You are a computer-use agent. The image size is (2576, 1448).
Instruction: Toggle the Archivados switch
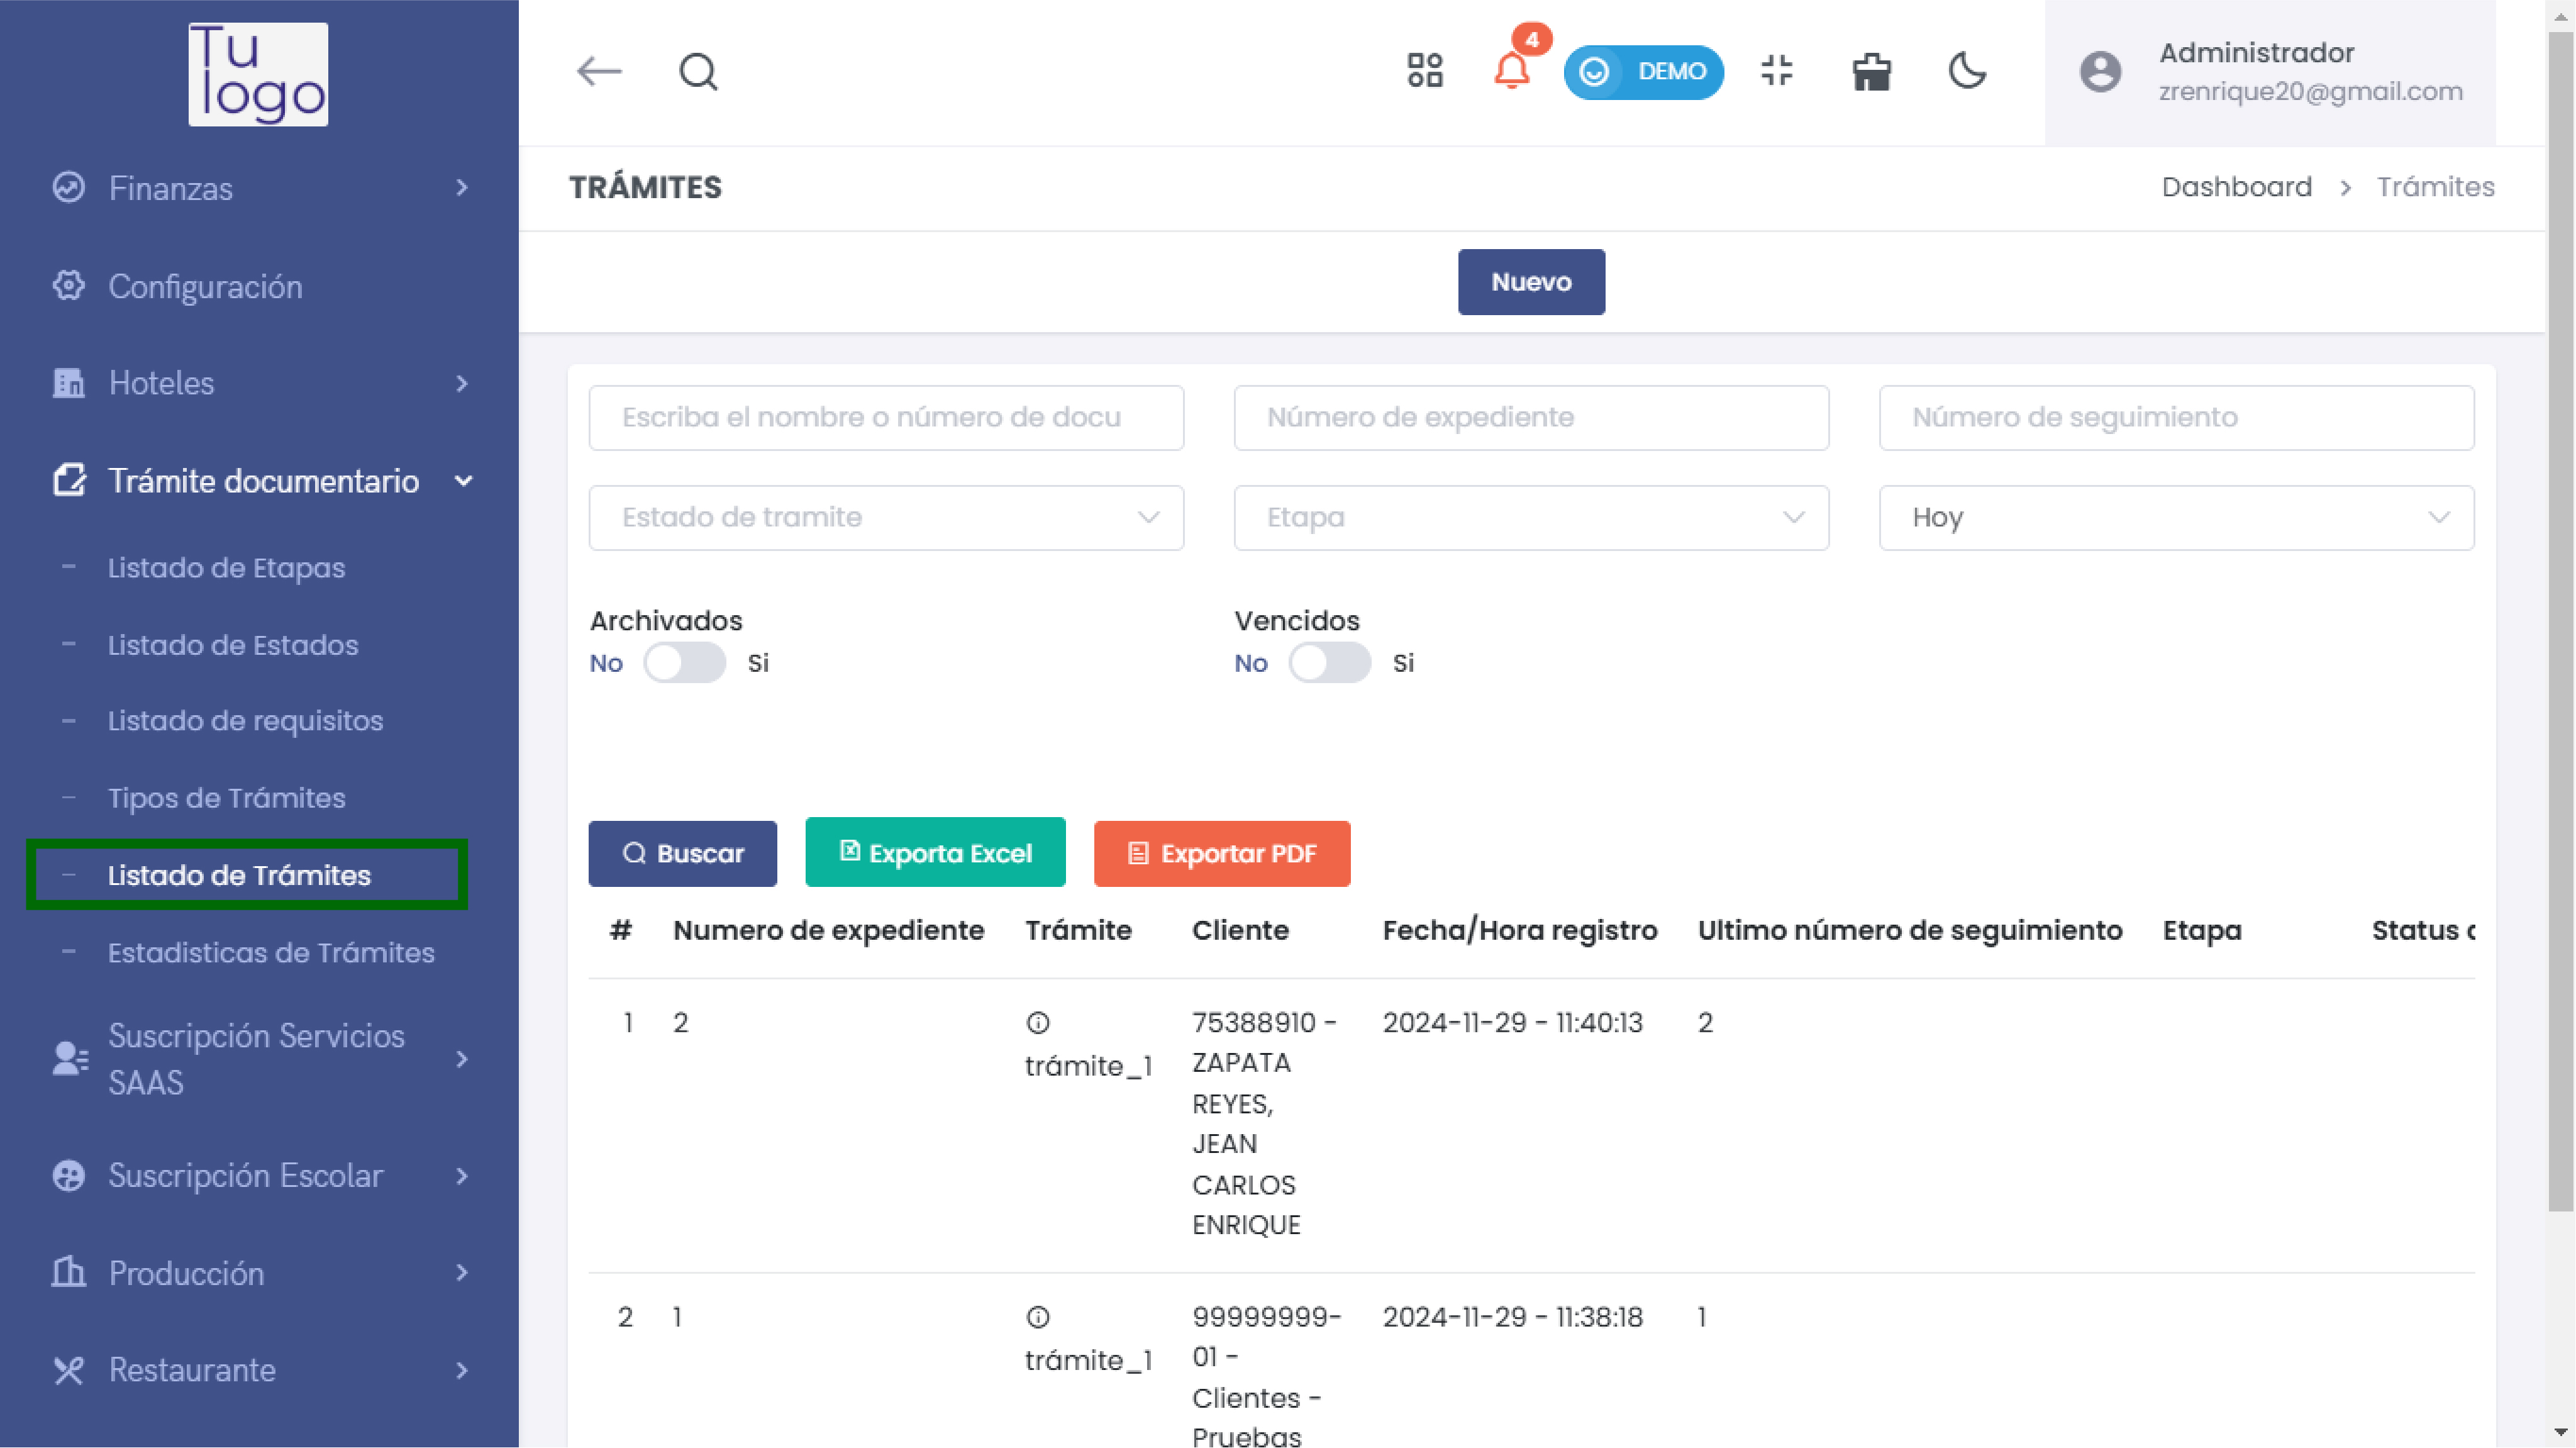685,663
